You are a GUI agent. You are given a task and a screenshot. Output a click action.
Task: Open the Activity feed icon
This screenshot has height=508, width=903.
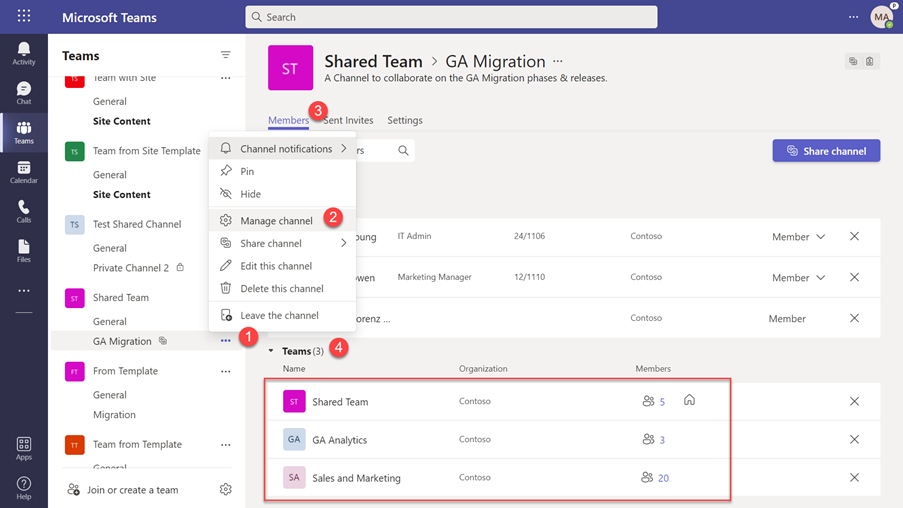(x=24, y=53)
